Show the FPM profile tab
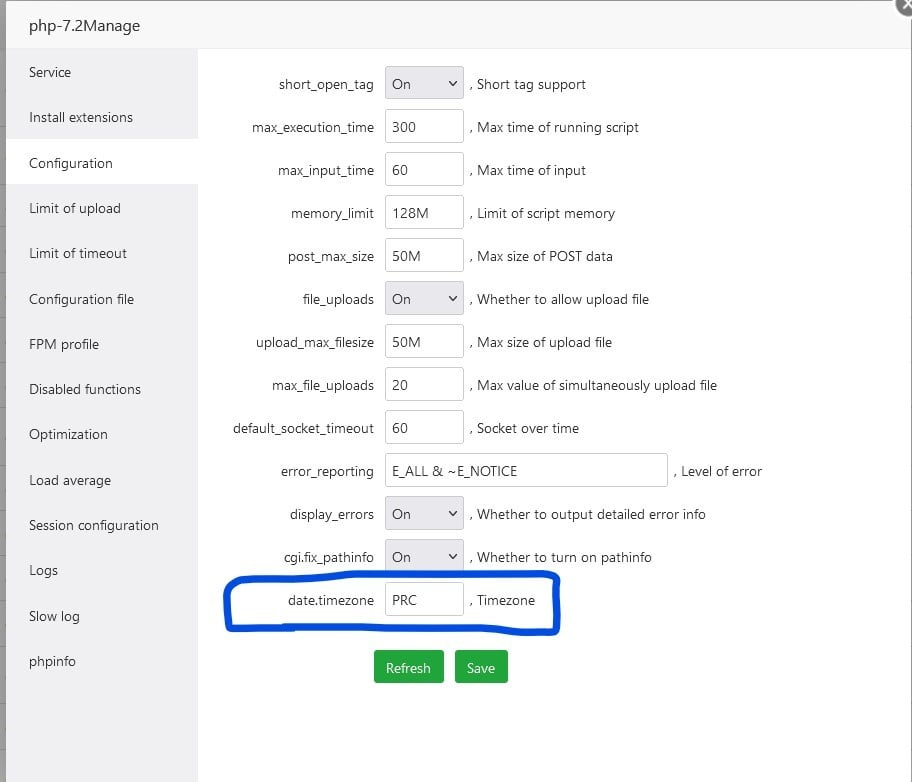Image resolution: width=912 pixels, height=782 pixels. (64, 344)
